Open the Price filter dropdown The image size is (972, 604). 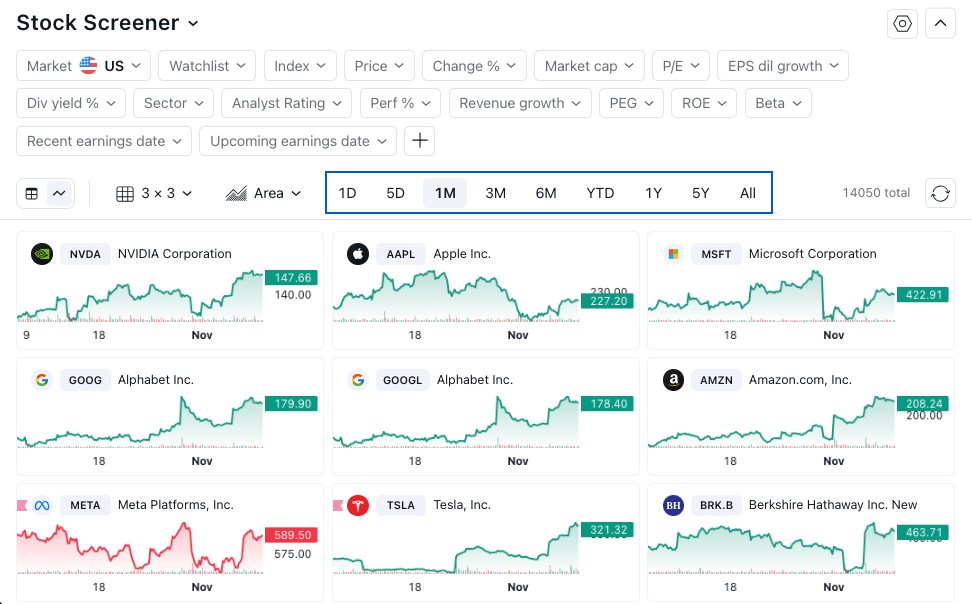(x=379, y=66)
